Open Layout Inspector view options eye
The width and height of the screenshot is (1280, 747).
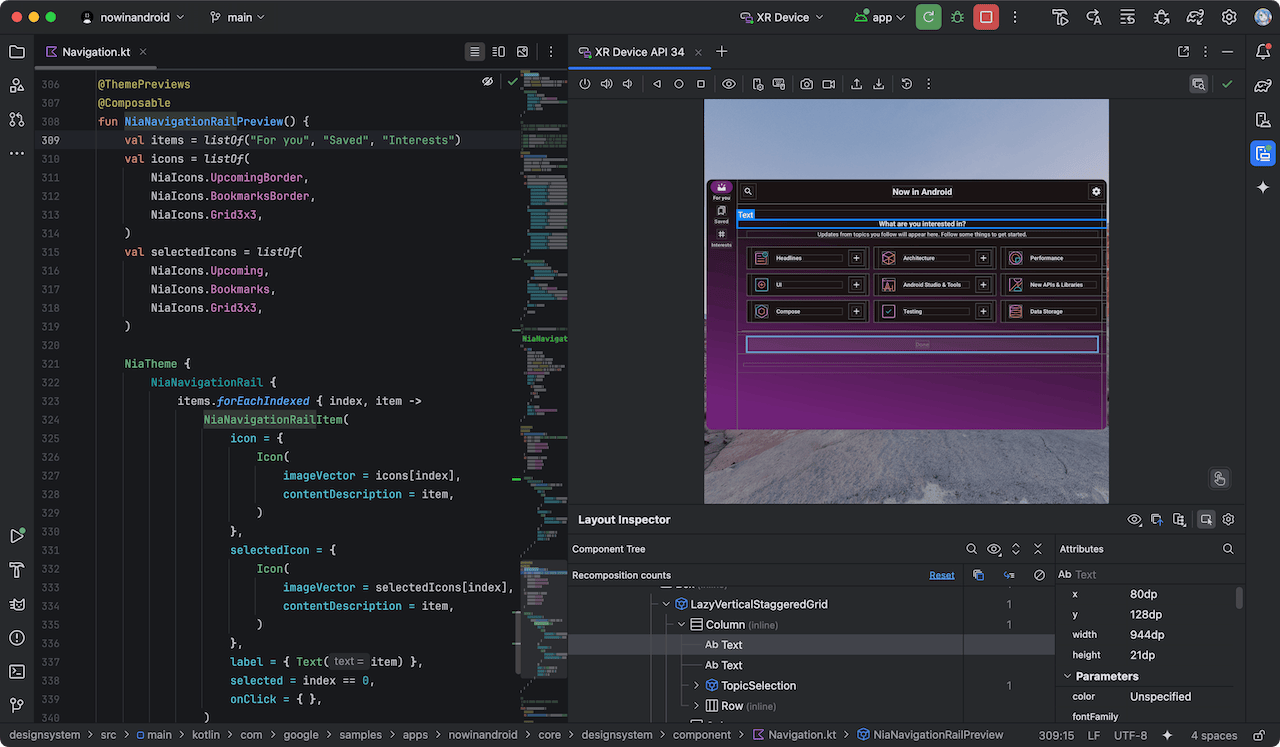(x=1135, y=519)
